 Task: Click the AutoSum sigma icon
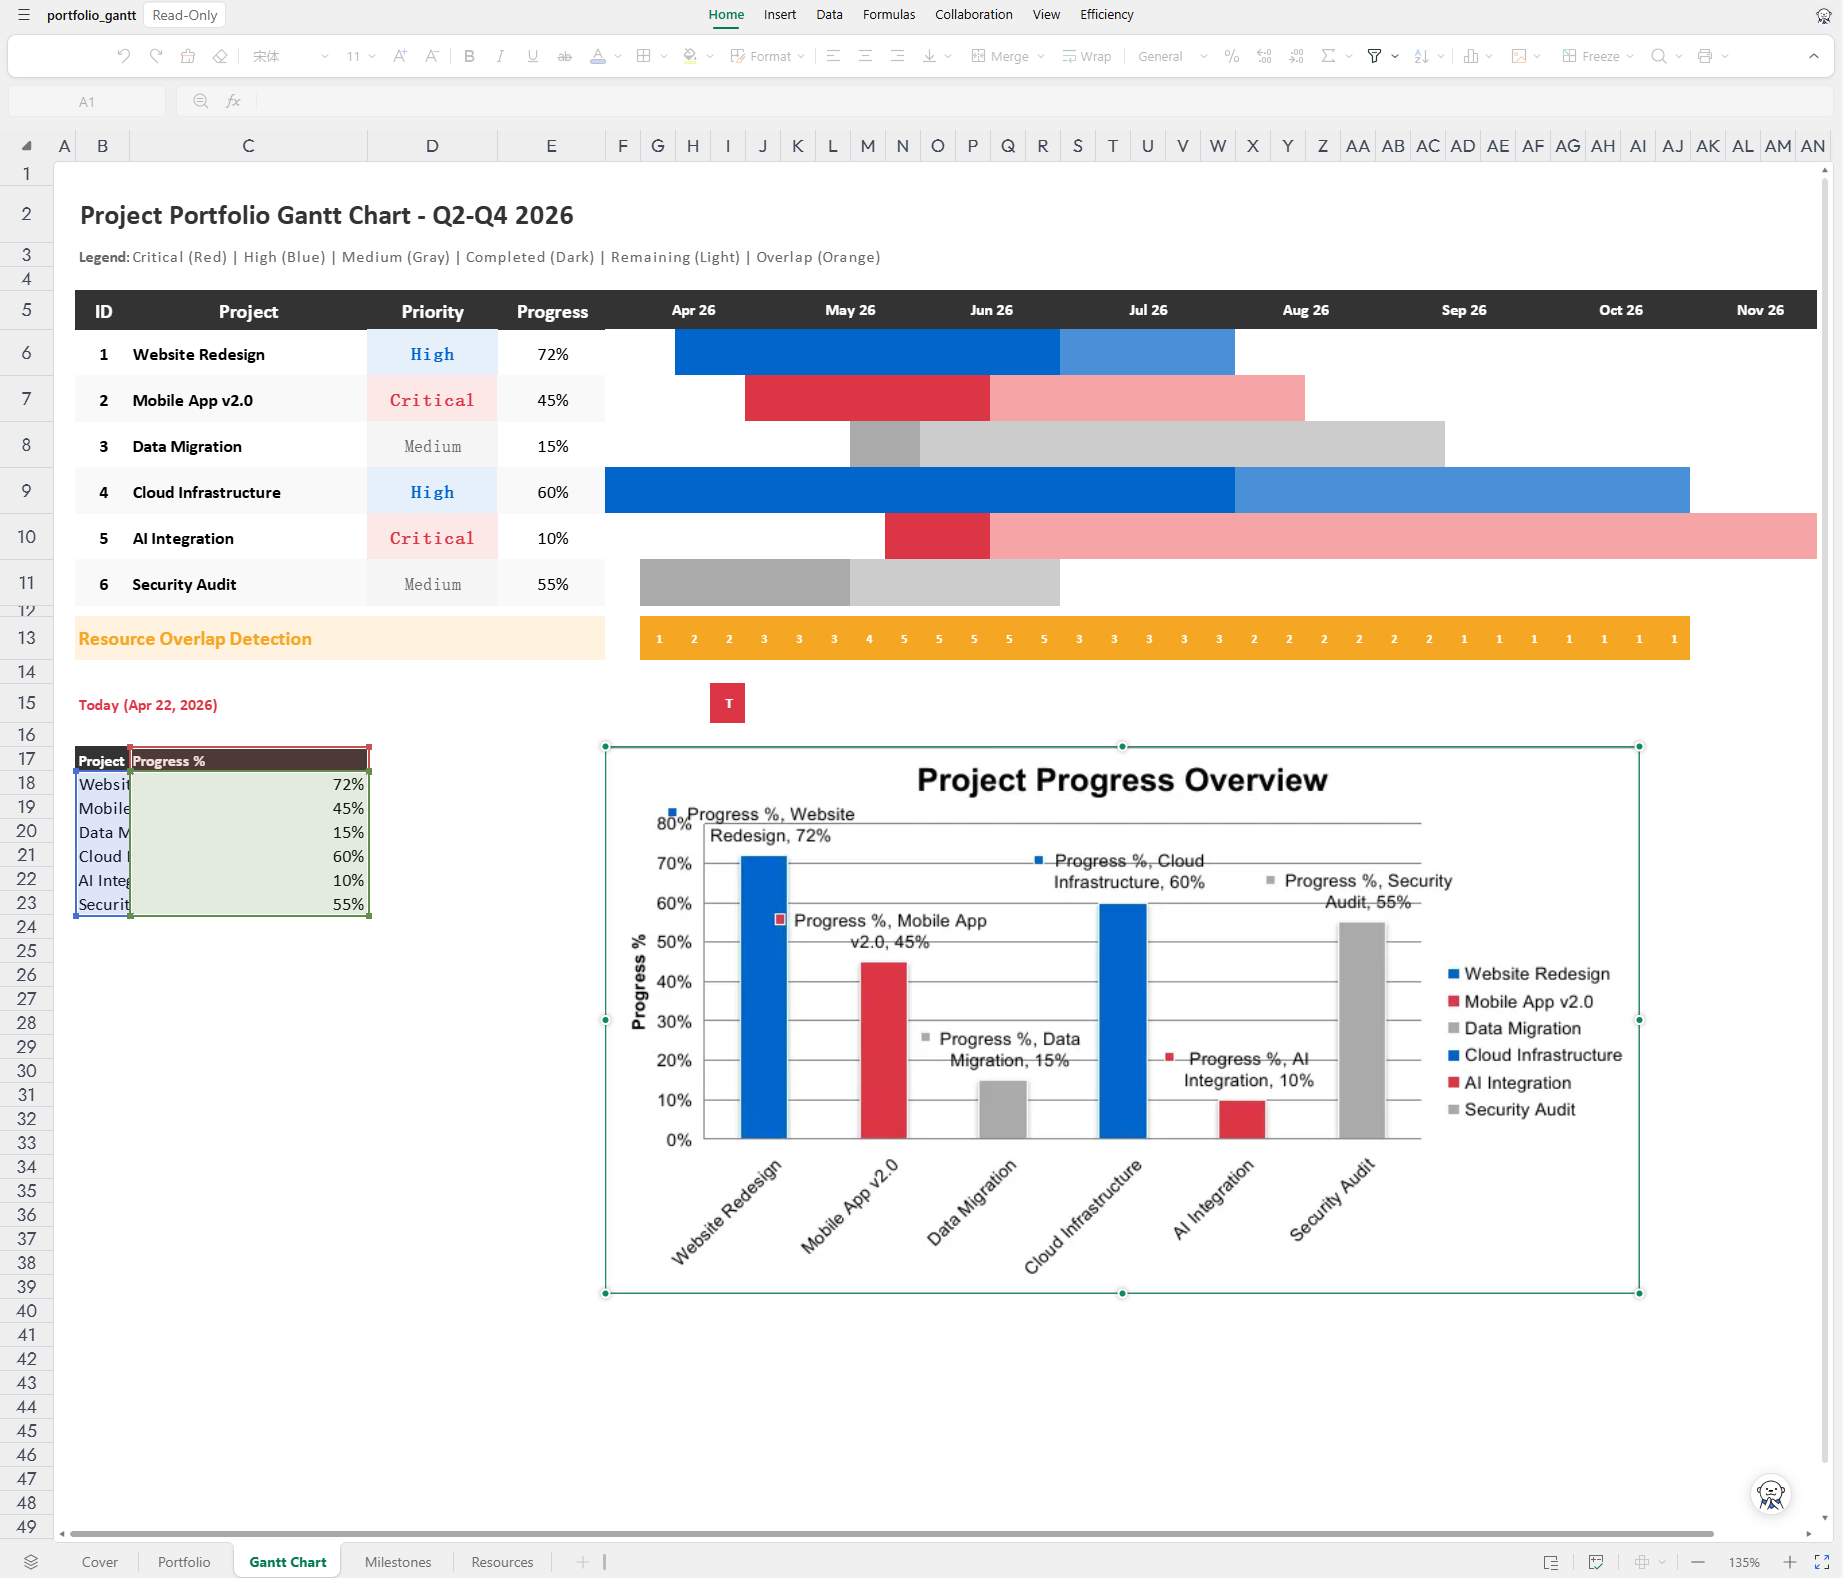tap(1328, 56)
